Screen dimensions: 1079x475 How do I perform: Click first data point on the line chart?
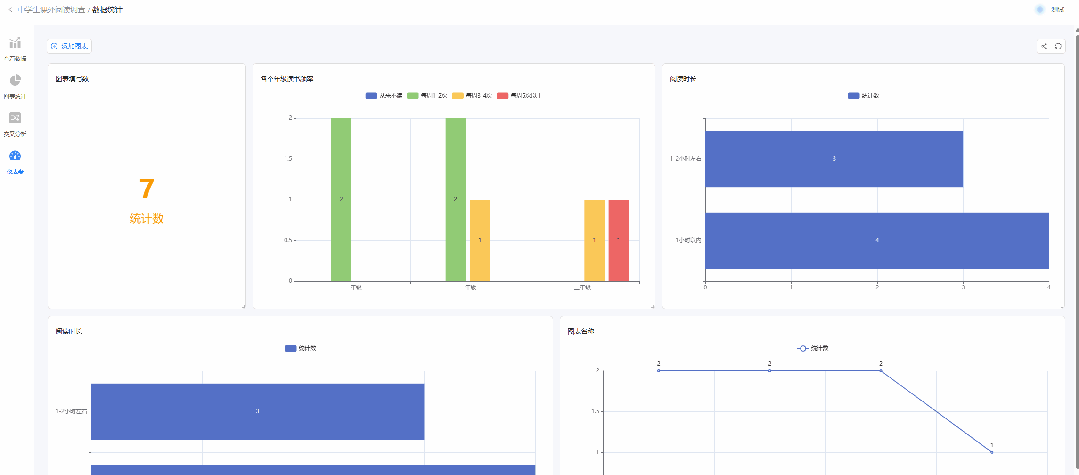point(659,370)
